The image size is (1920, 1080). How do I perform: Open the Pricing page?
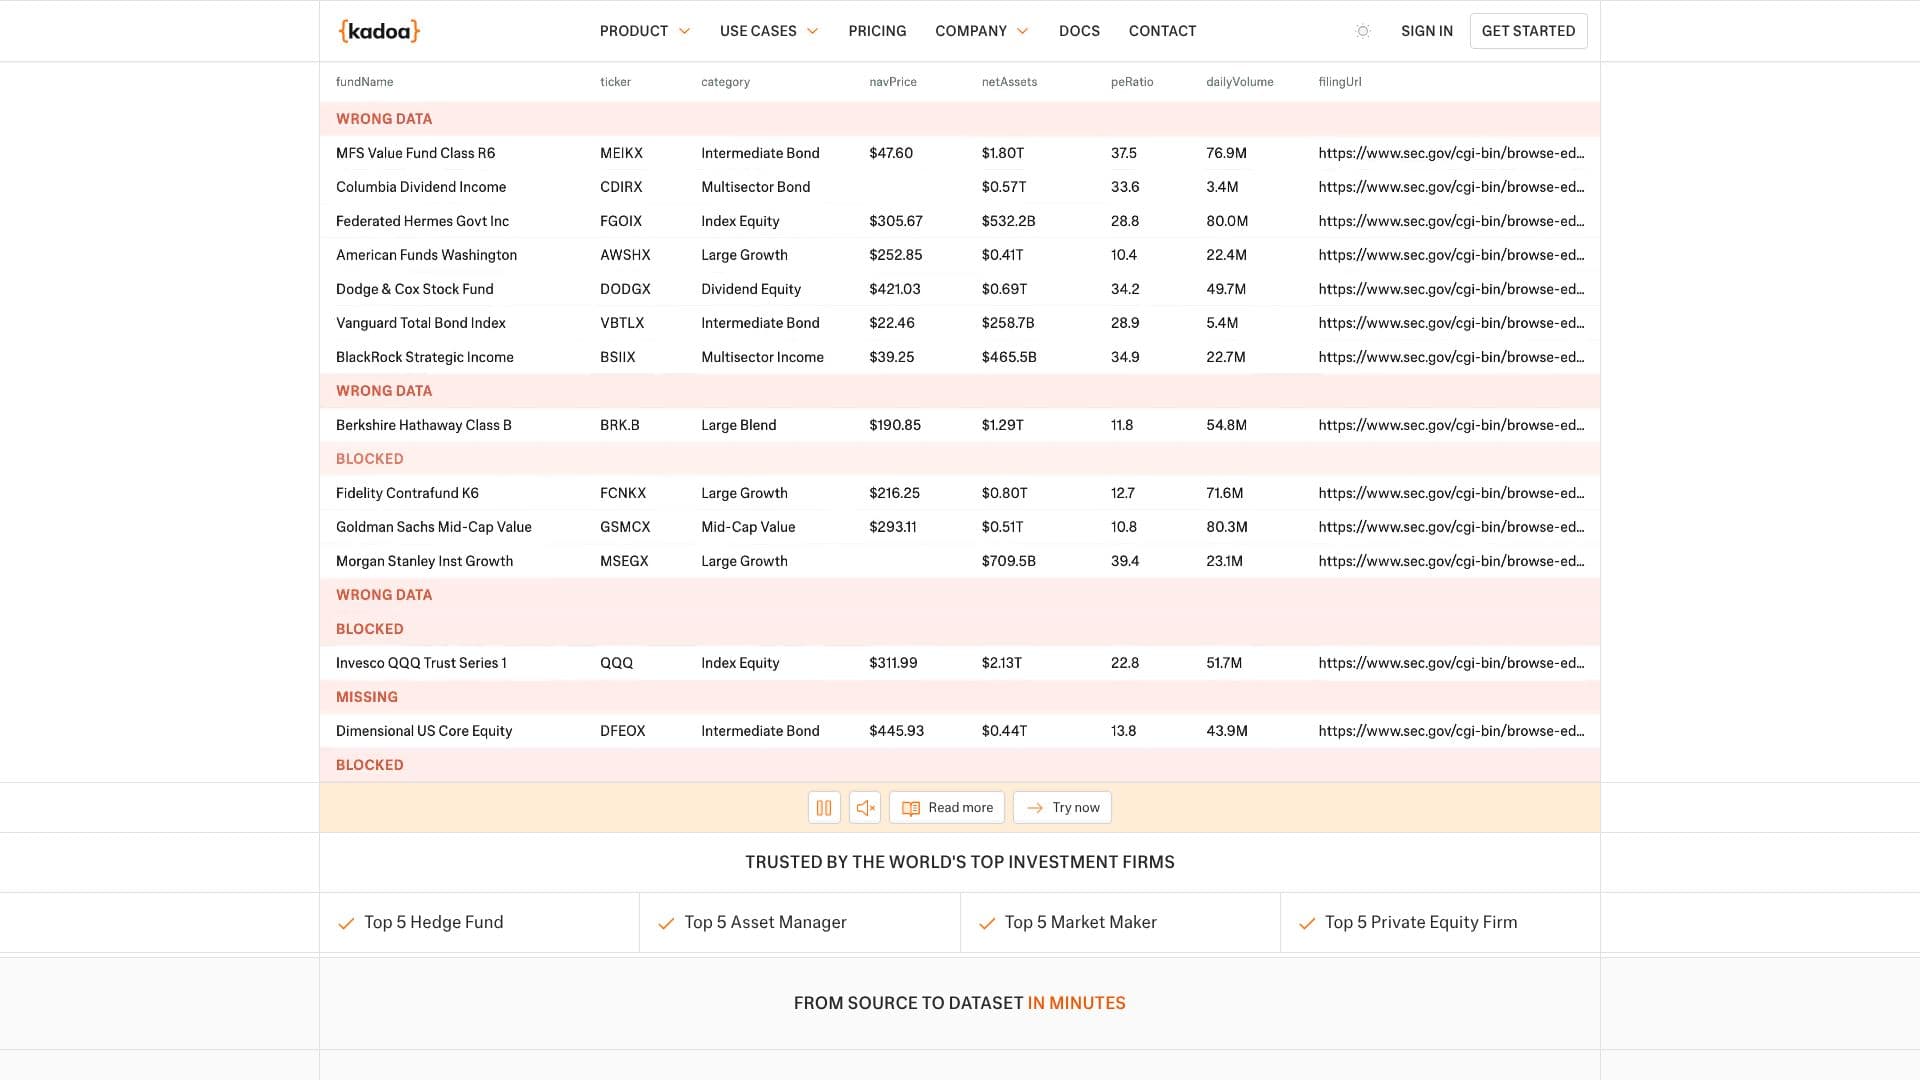pos(877,31)
